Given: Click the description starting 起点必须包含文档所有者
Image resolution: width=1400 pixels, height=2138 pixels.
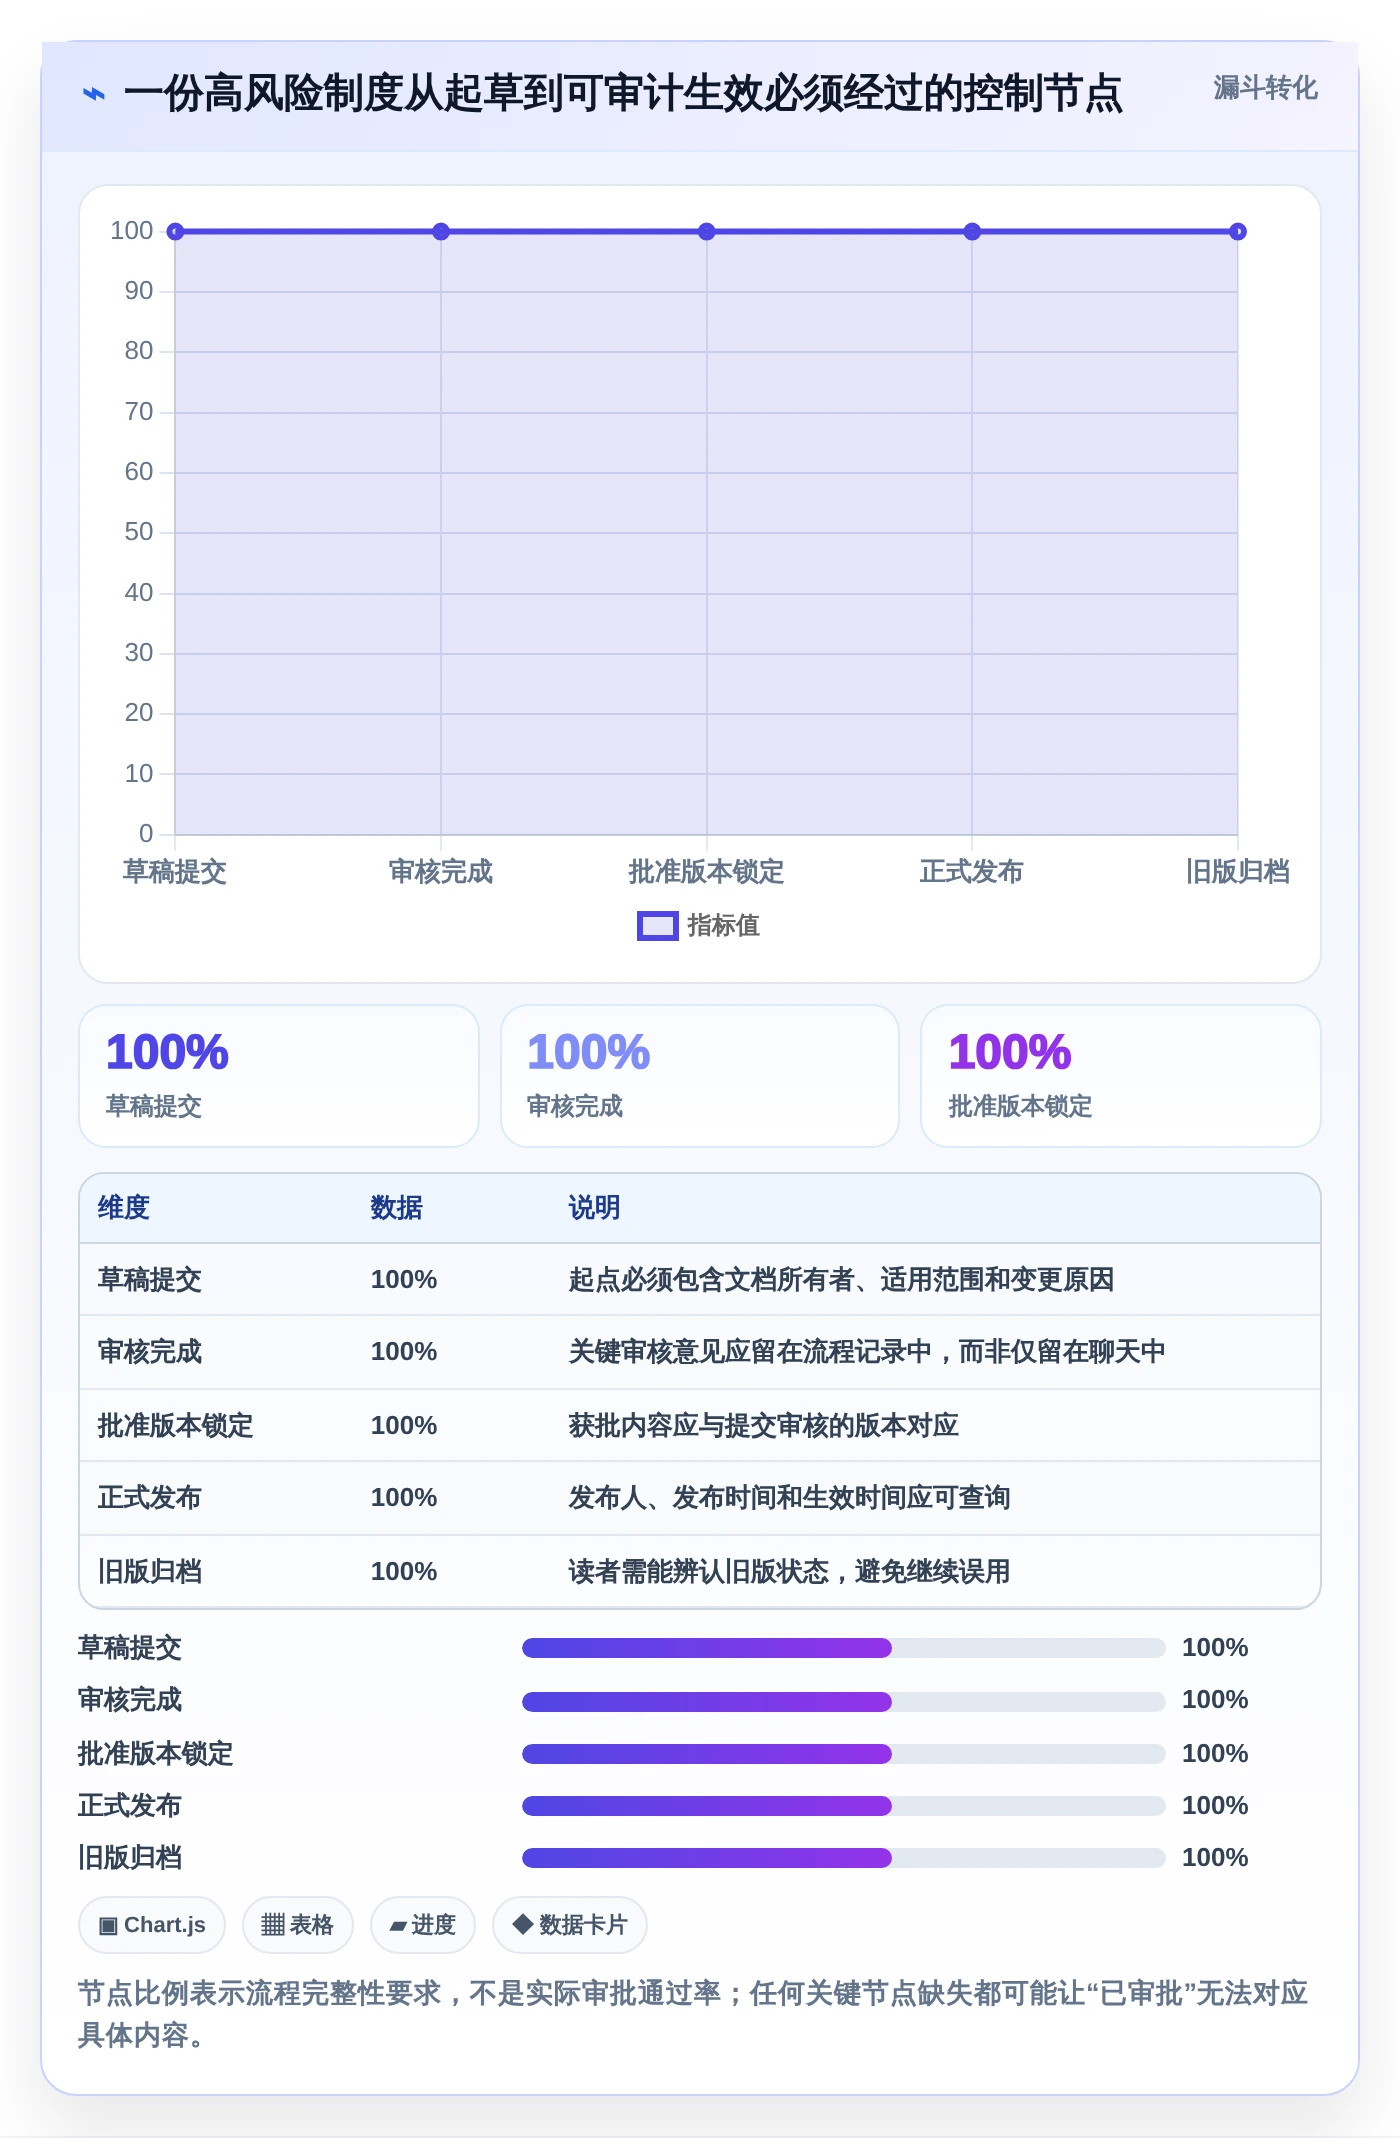Looking at the screenshot, I should coord(841,1280).
